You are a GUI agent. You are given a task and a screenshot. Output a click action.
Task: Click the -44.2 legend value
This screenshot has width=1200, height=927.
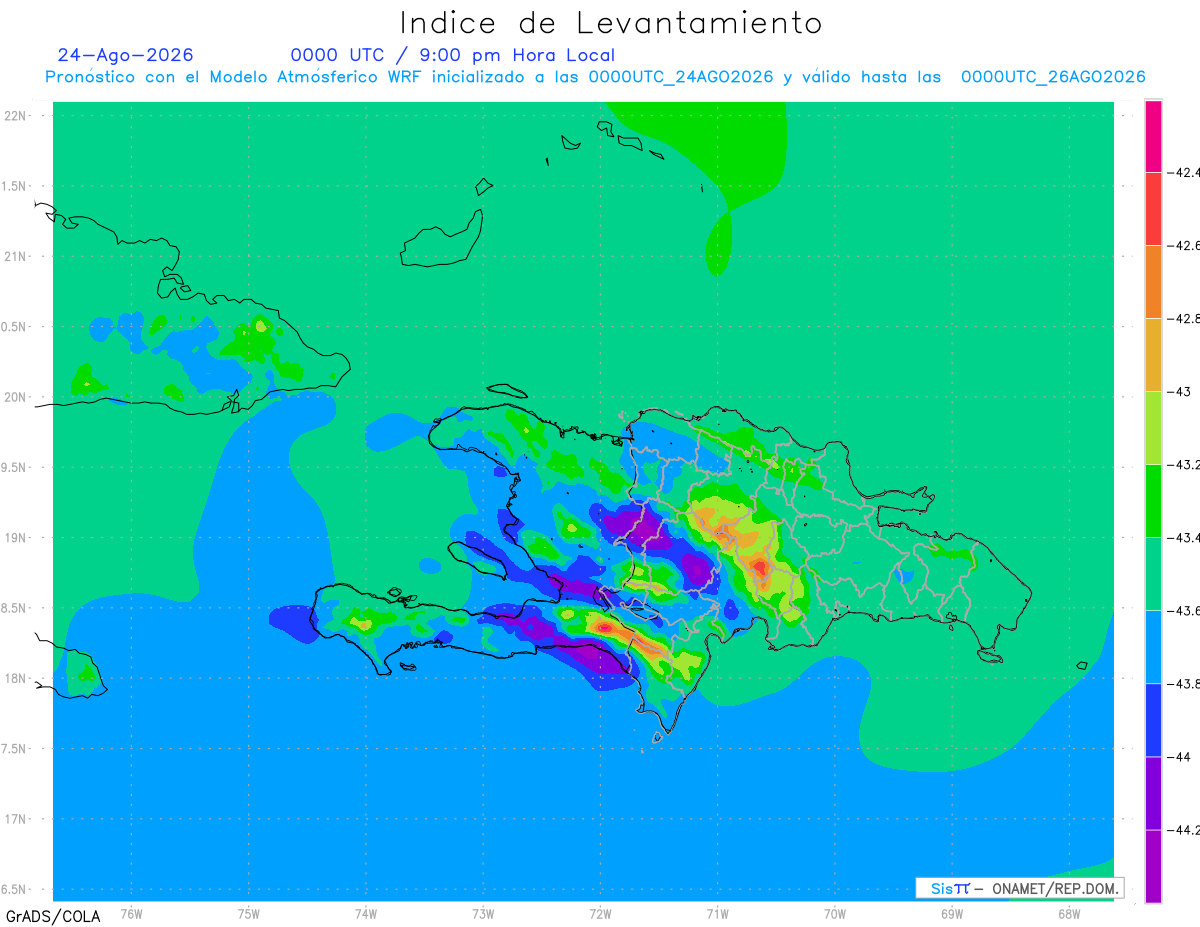point(1184,830)
